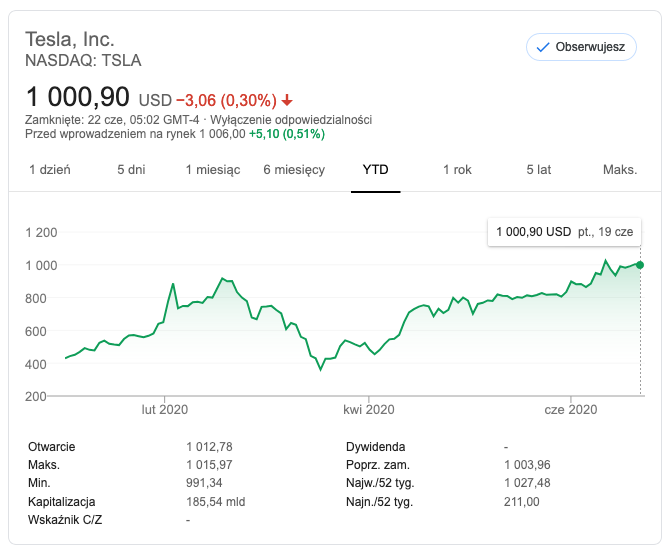Click the lut 2020 axis label
The width and height of the screenshot is (670, 552).
[165, 409]
